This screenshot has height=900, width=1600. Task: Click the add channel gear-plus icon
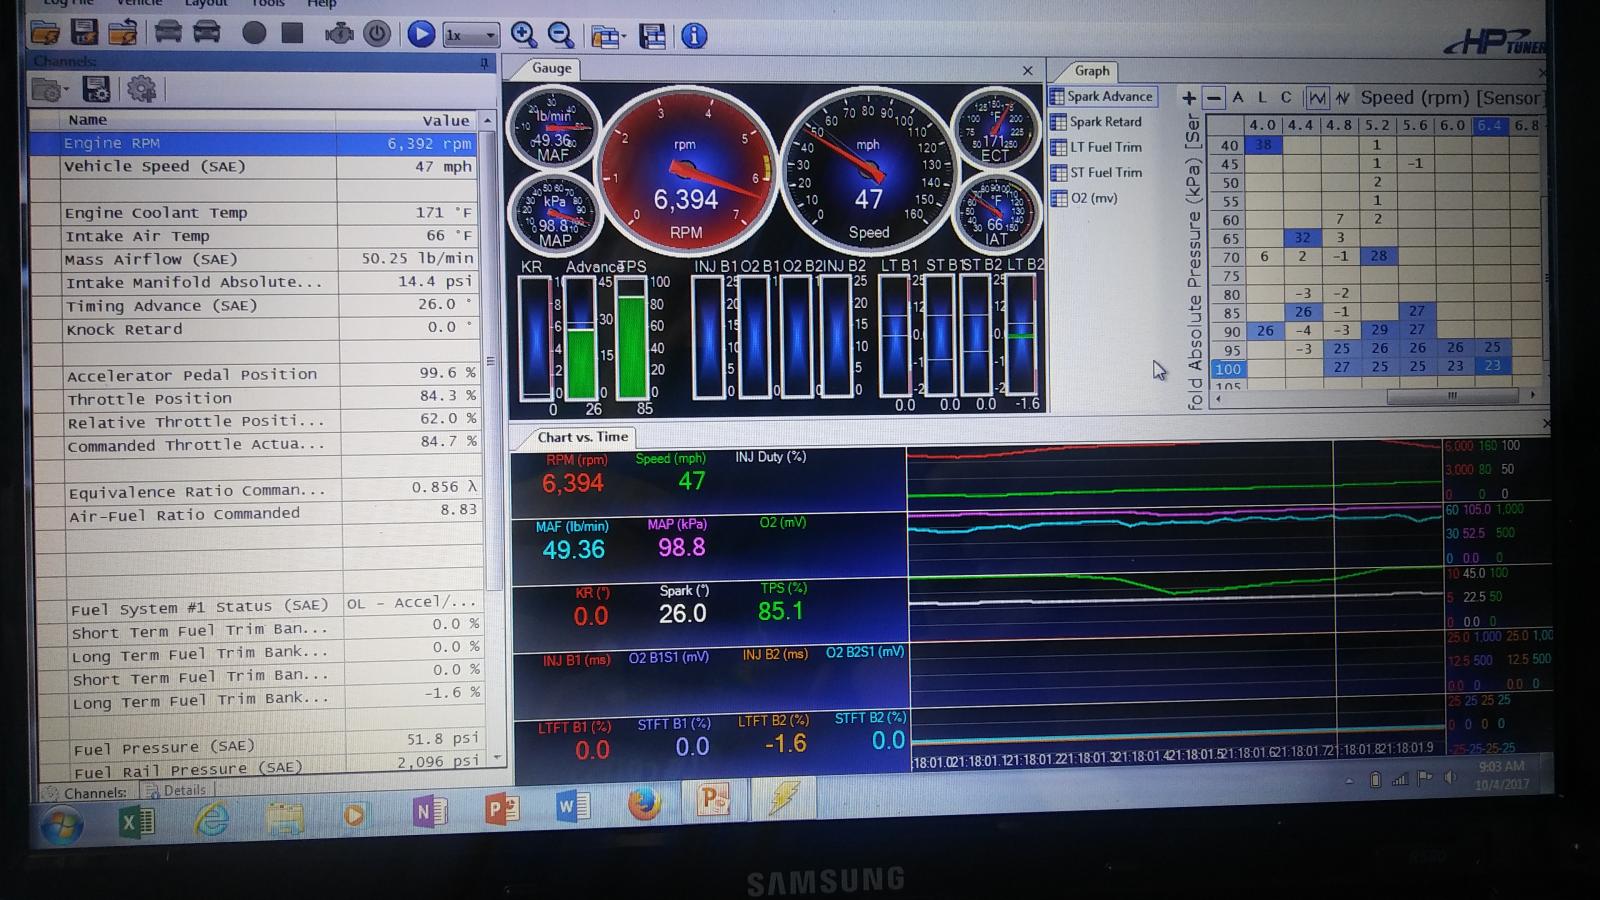(x=141, y=90)
